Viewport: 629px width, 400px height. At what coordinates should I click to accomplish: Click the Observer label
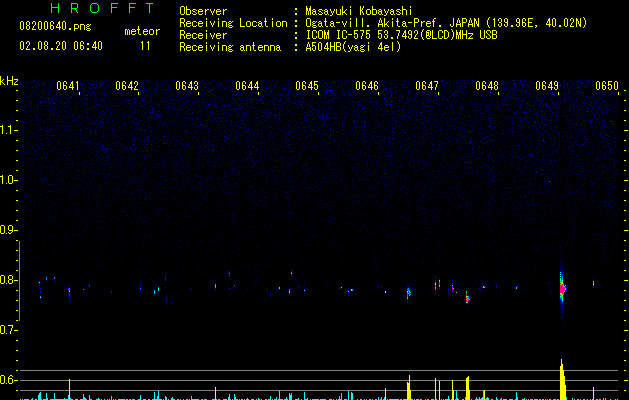[203, 11]
